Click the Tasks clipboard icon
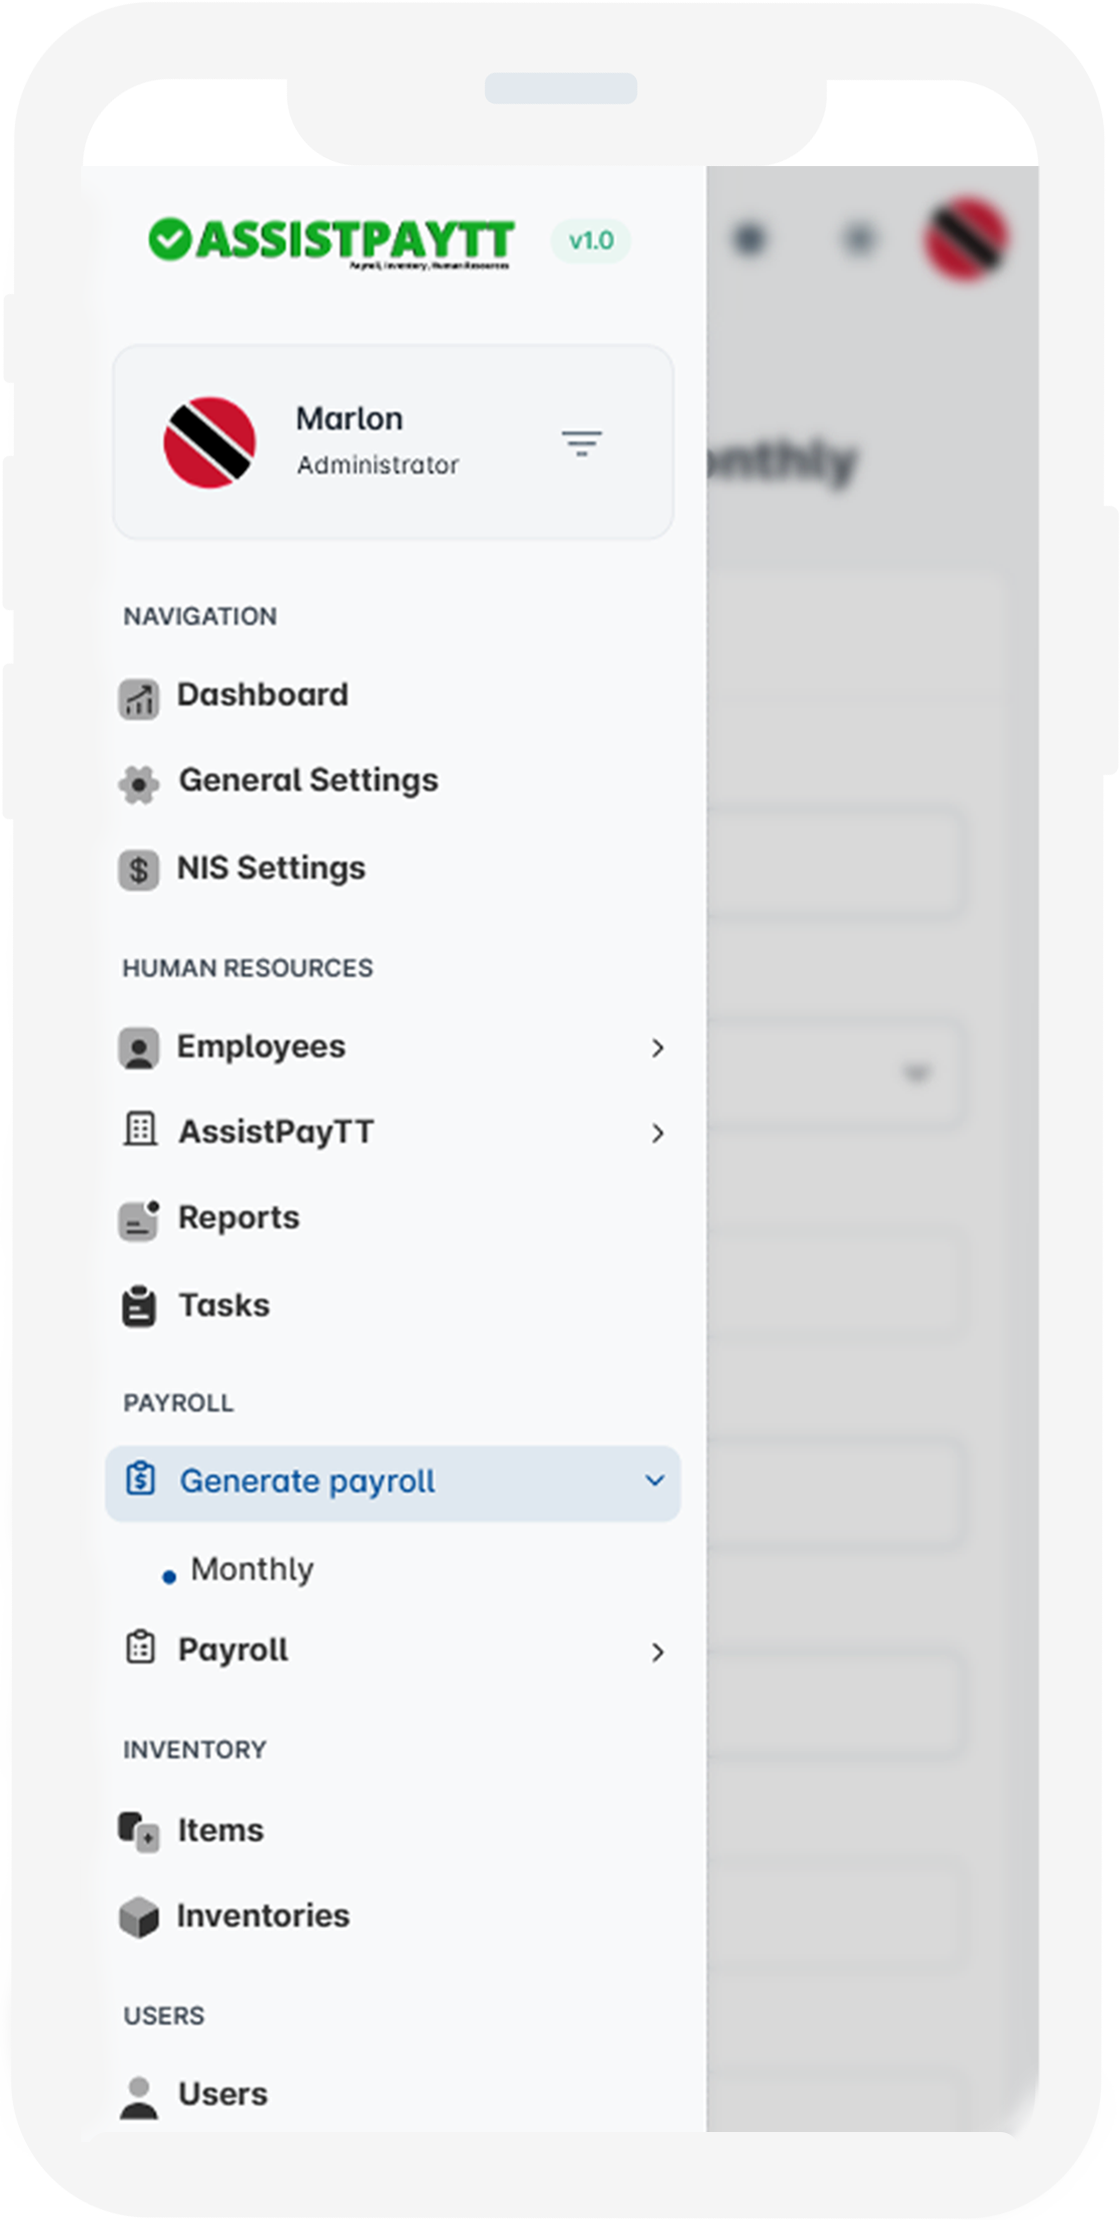 pos(139,1307)
